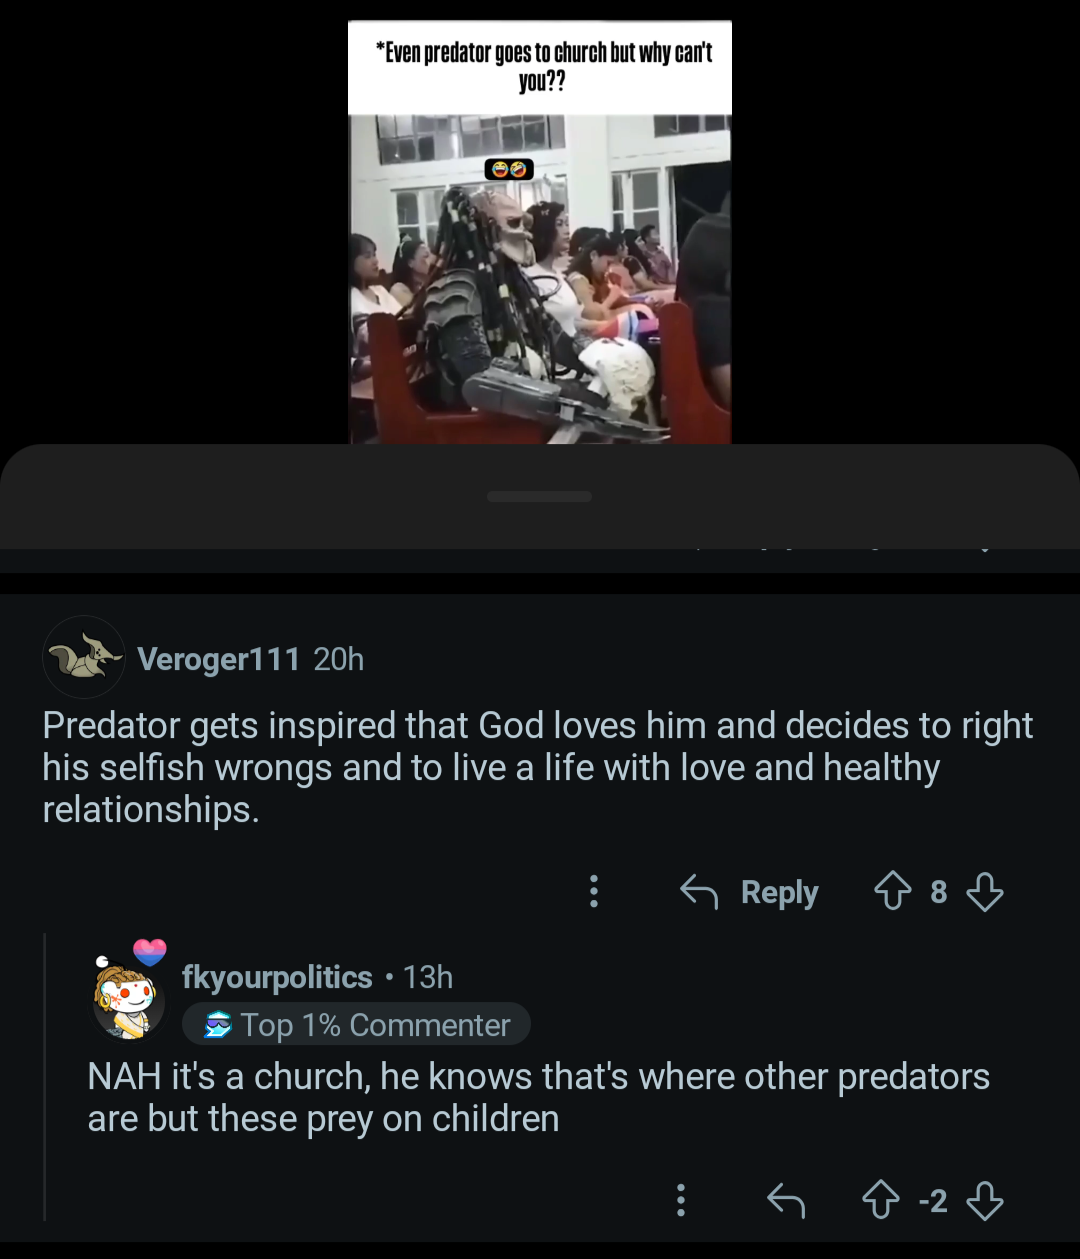Open three-dot menu on Veroger111's comment
This screenshot has height=1259, width=1080.
pyautogui.click(x=594, y=891)
